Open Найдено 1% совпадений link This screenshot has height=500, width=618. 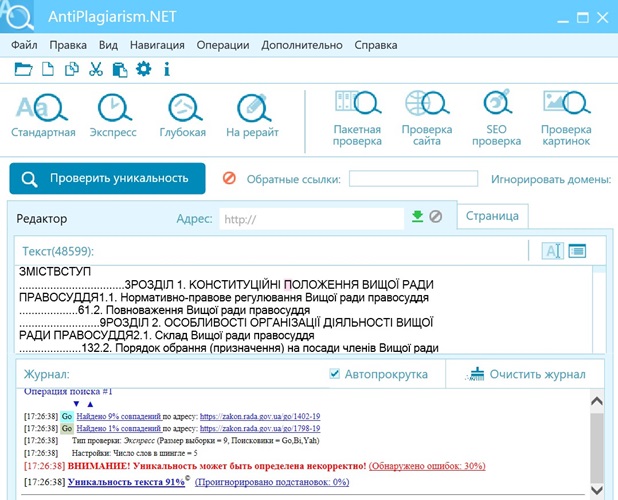pyautogui.click(x=119, y=428)
